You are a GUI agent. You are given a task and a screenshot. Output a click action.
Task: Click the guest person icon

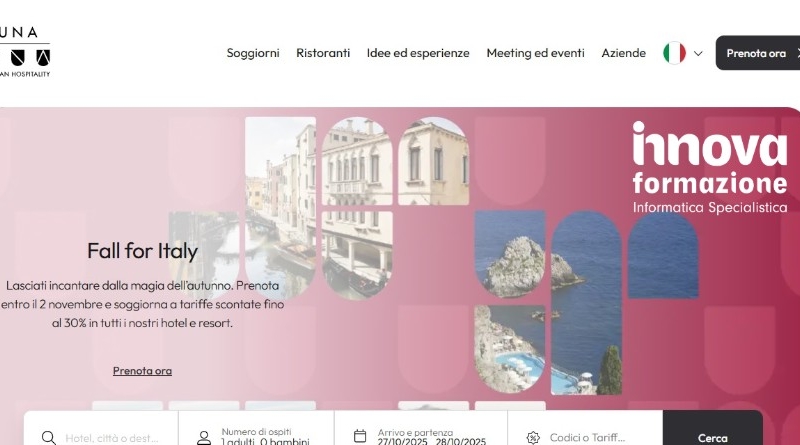coord(204,438)
